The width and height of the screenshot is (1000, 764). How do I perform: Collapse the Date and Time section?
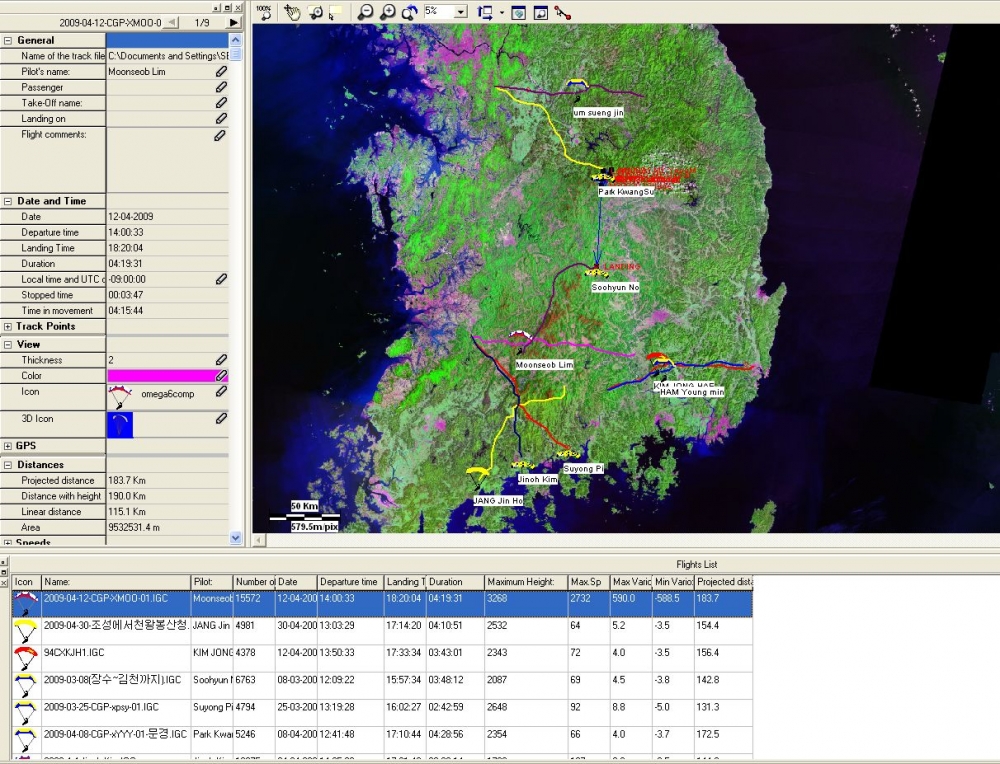[x=8, y=201]
